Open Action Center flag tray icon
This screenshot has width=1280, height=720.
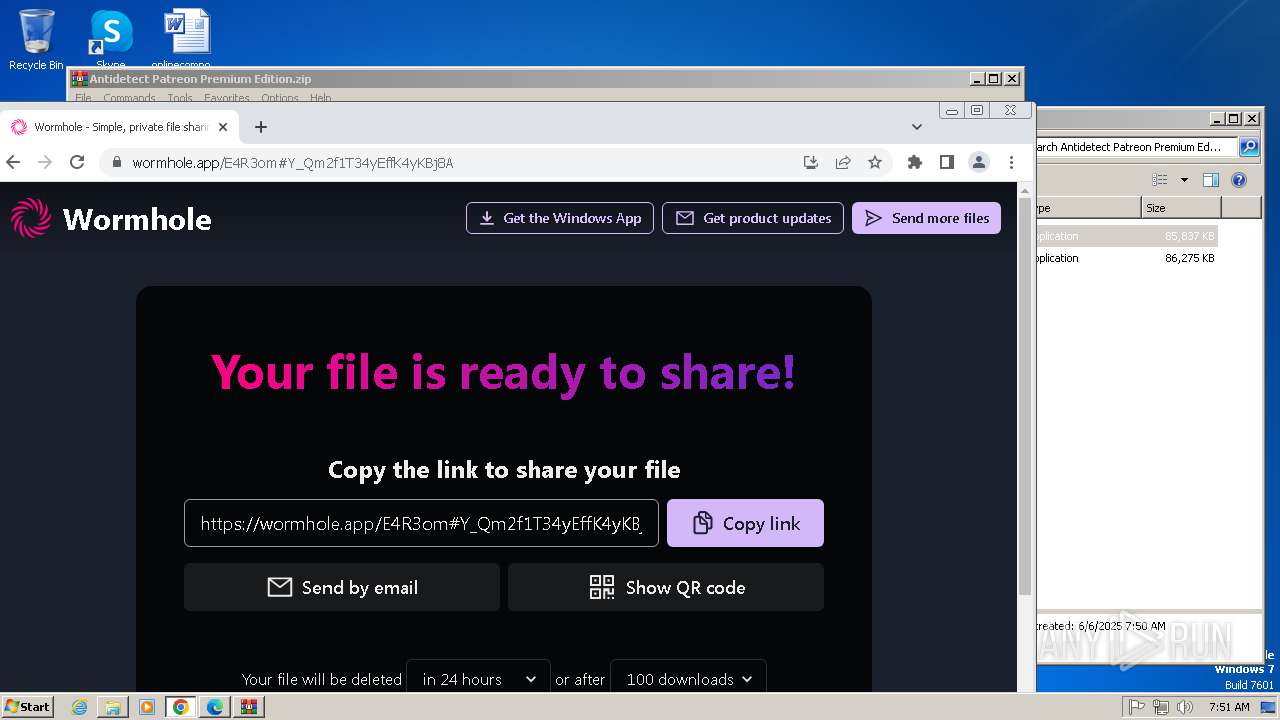coord(1137,707)
